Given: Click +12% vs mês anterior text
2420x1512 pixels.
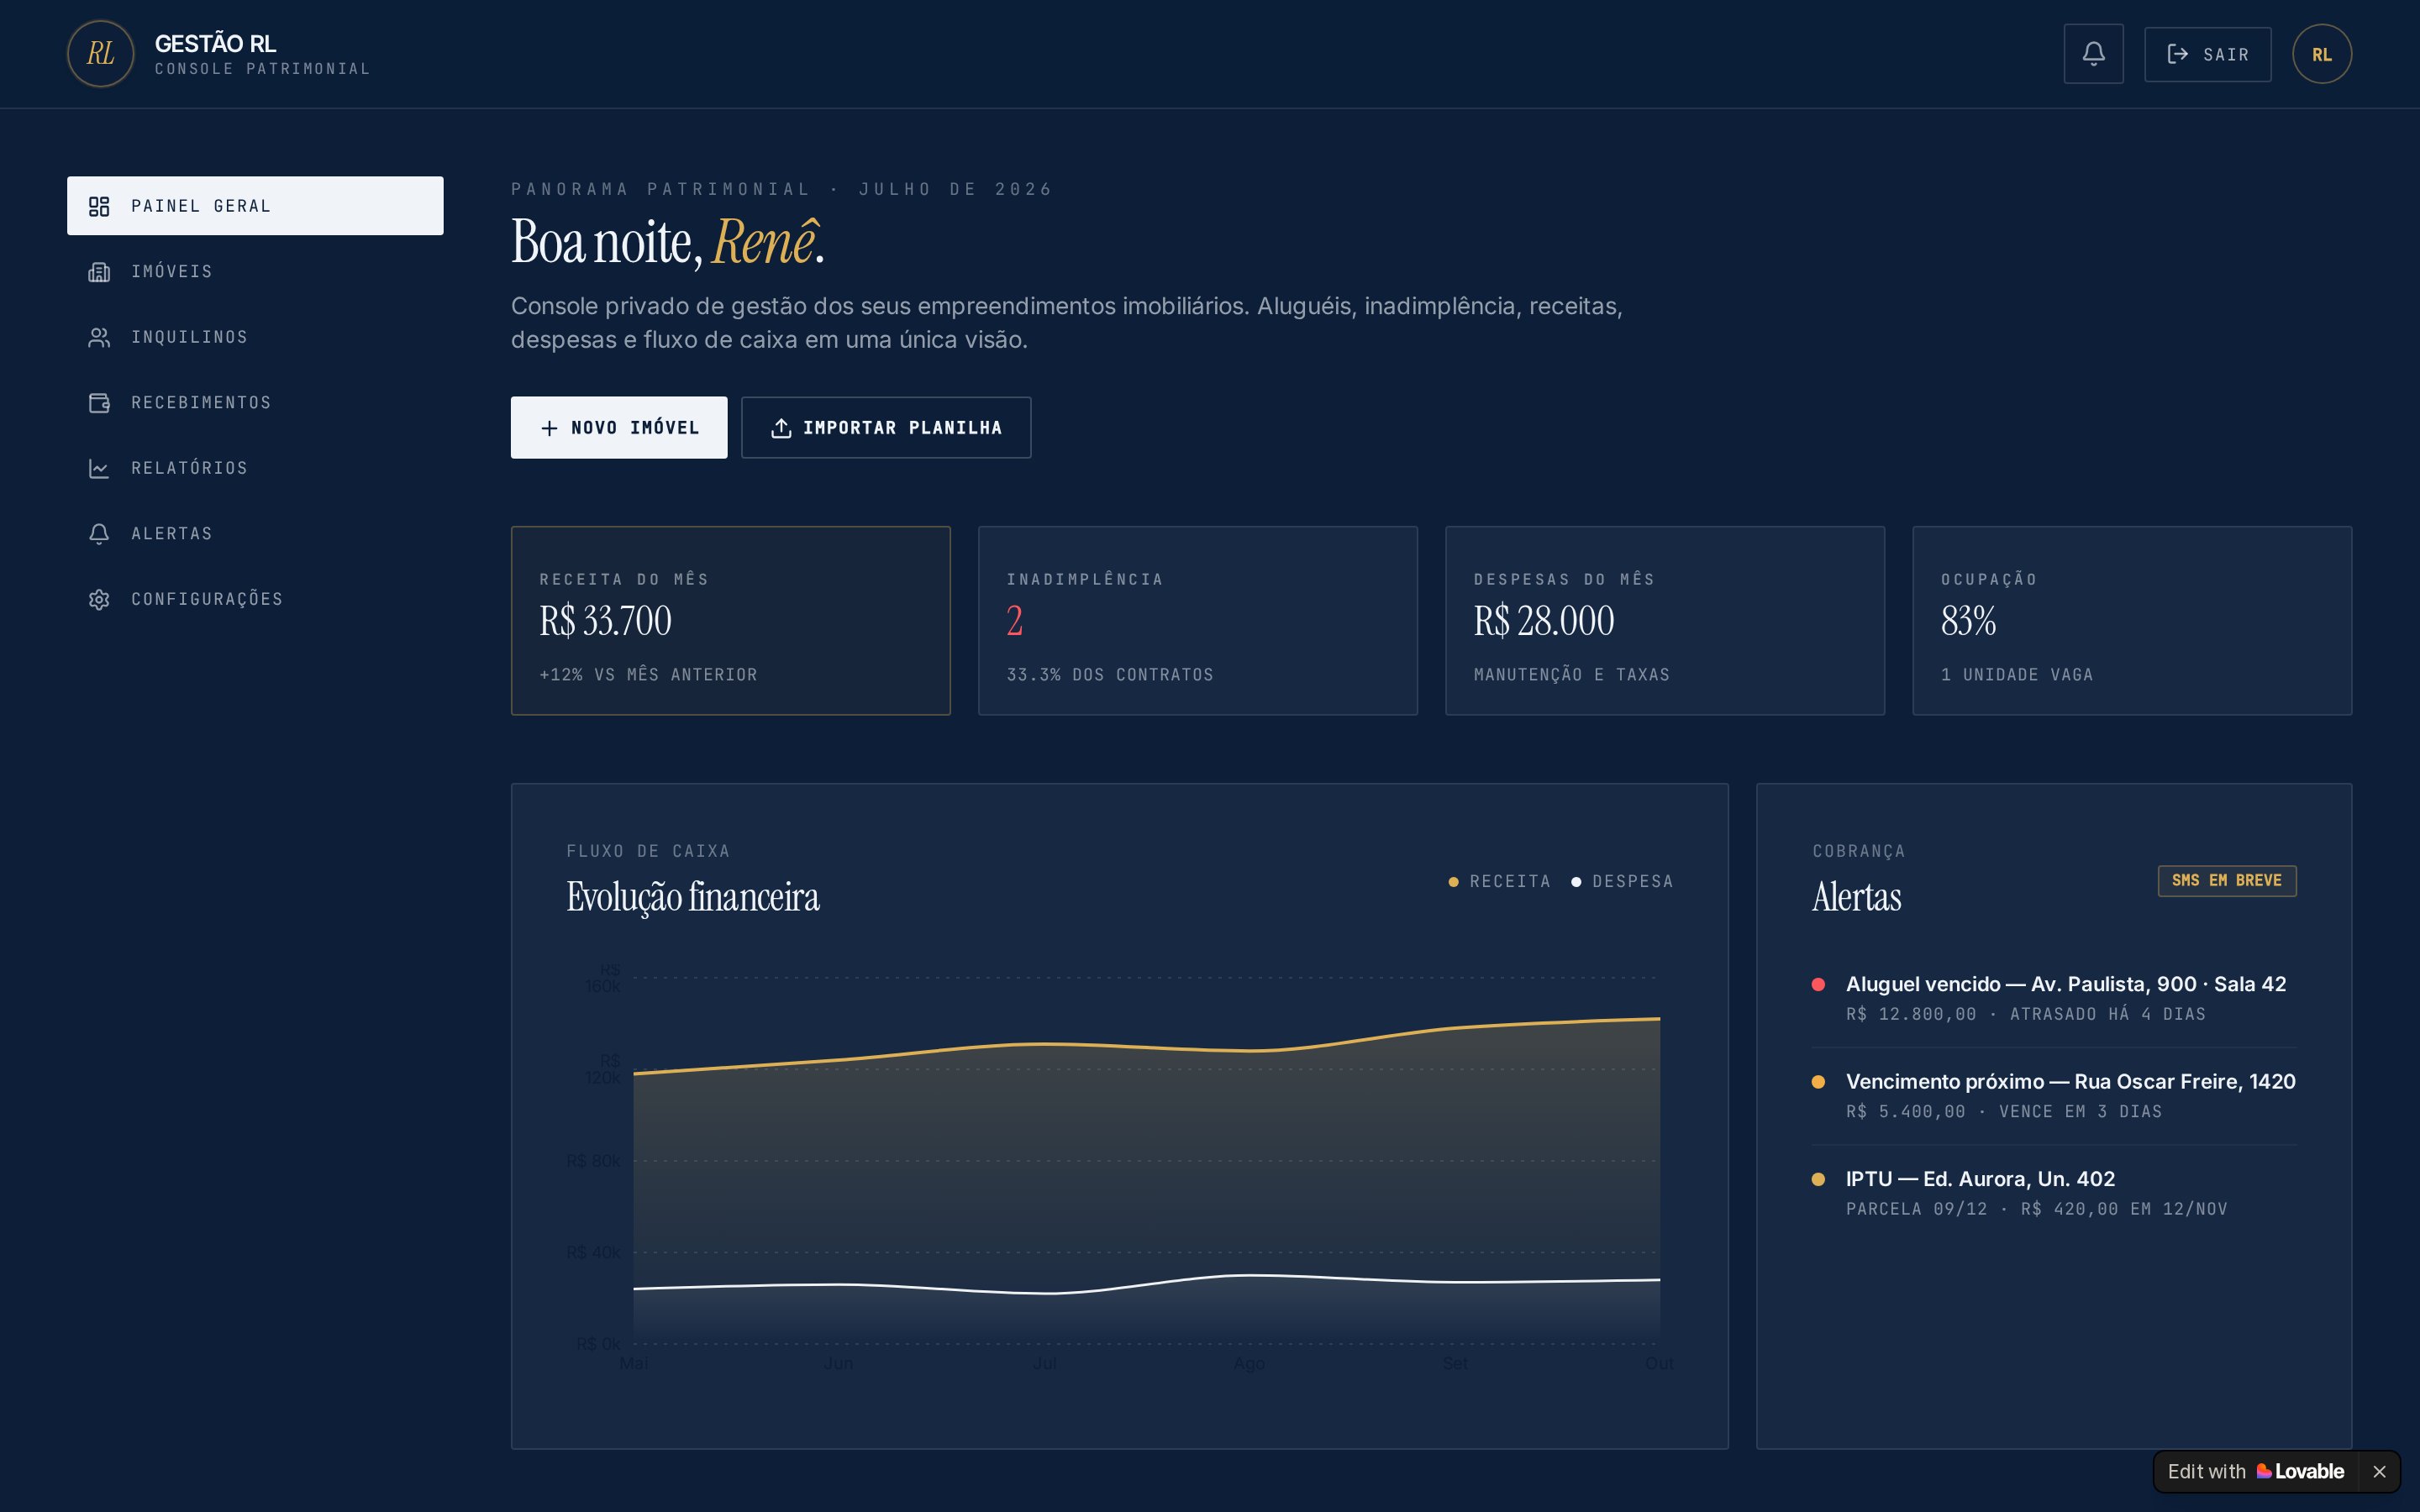Looking at the screenshot, I should pos(648,675).
